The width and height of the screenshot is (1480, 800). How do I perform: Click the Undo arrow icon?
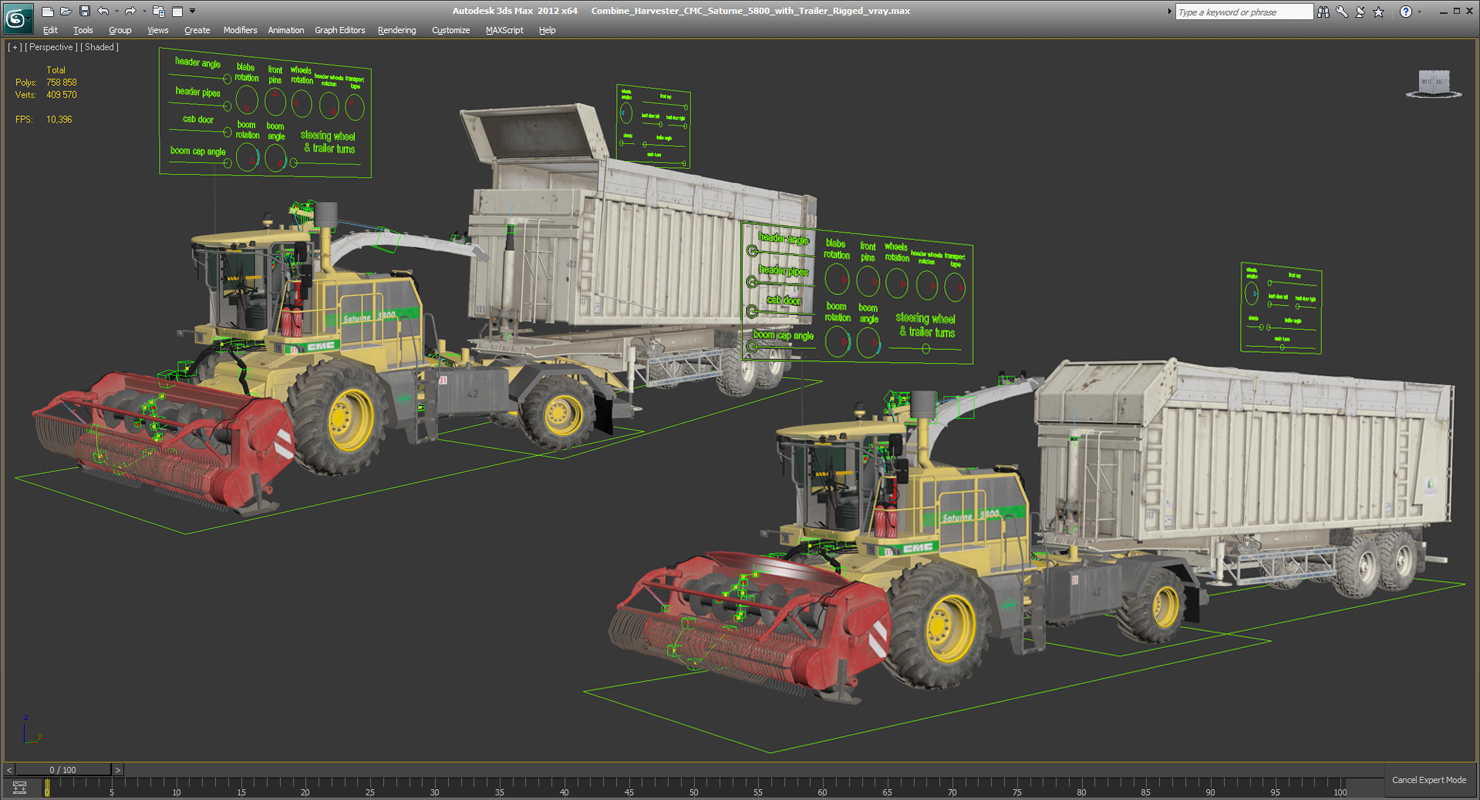click(102, 11)
